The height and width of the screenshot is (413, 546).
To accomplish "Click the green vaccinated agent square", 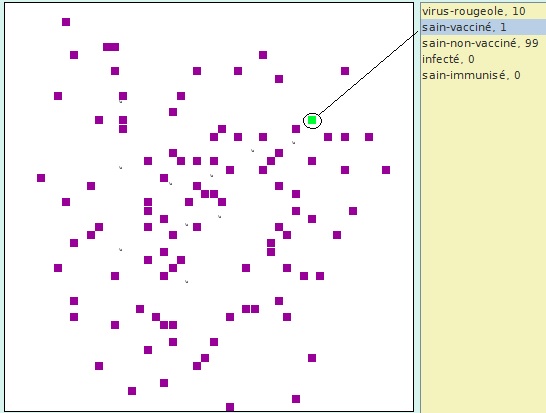I will pos(312,120).
